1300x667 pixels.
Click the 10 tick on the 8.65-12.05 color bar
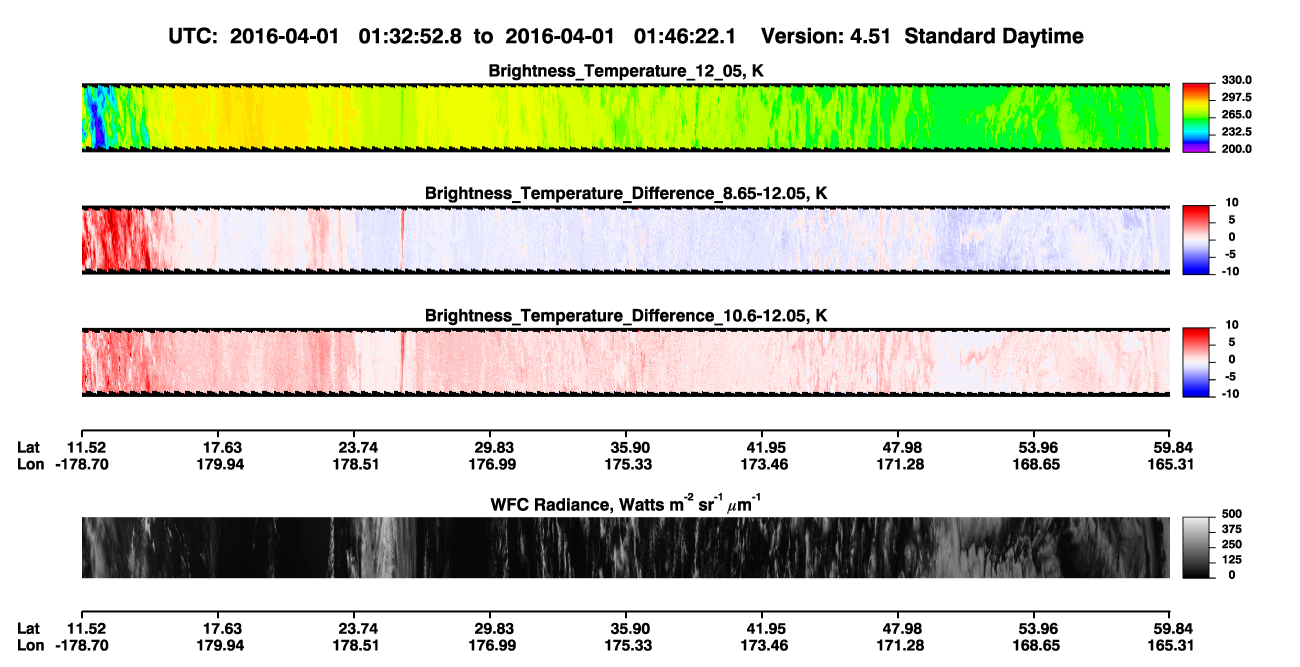click(x=1231, y=202)
